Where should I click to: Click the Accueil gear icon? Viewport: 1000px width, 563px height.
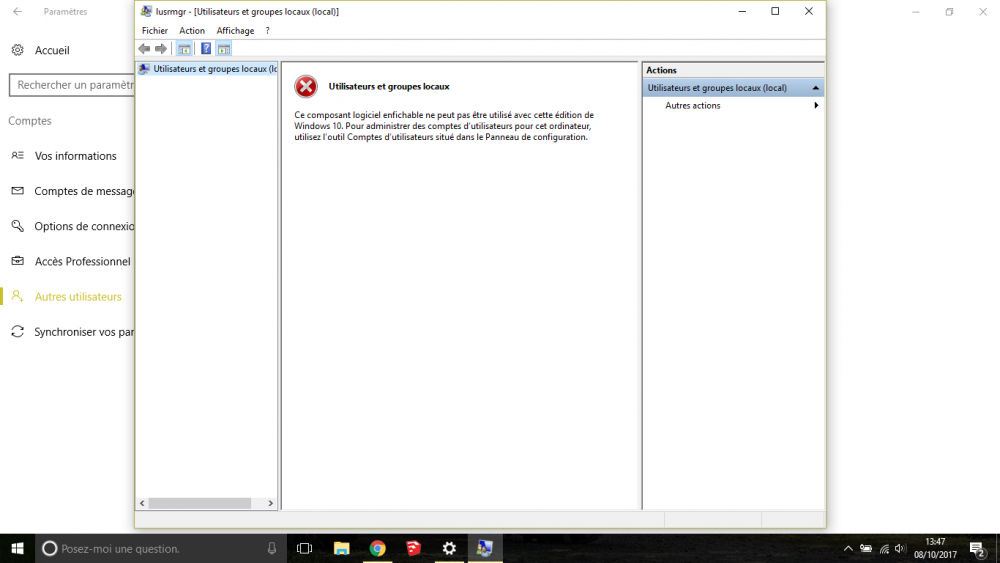point(17,50)
